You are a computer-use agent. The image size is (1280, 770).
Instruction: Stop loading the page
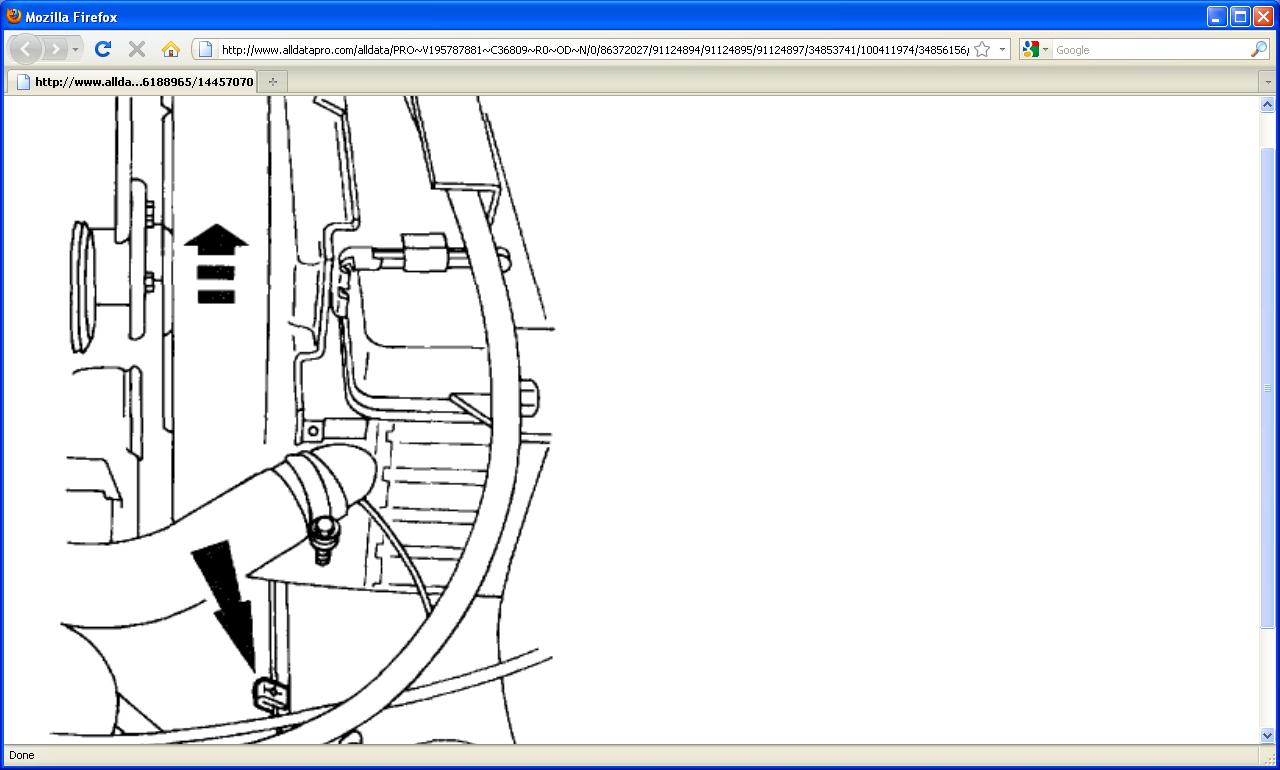coord(137,49)
